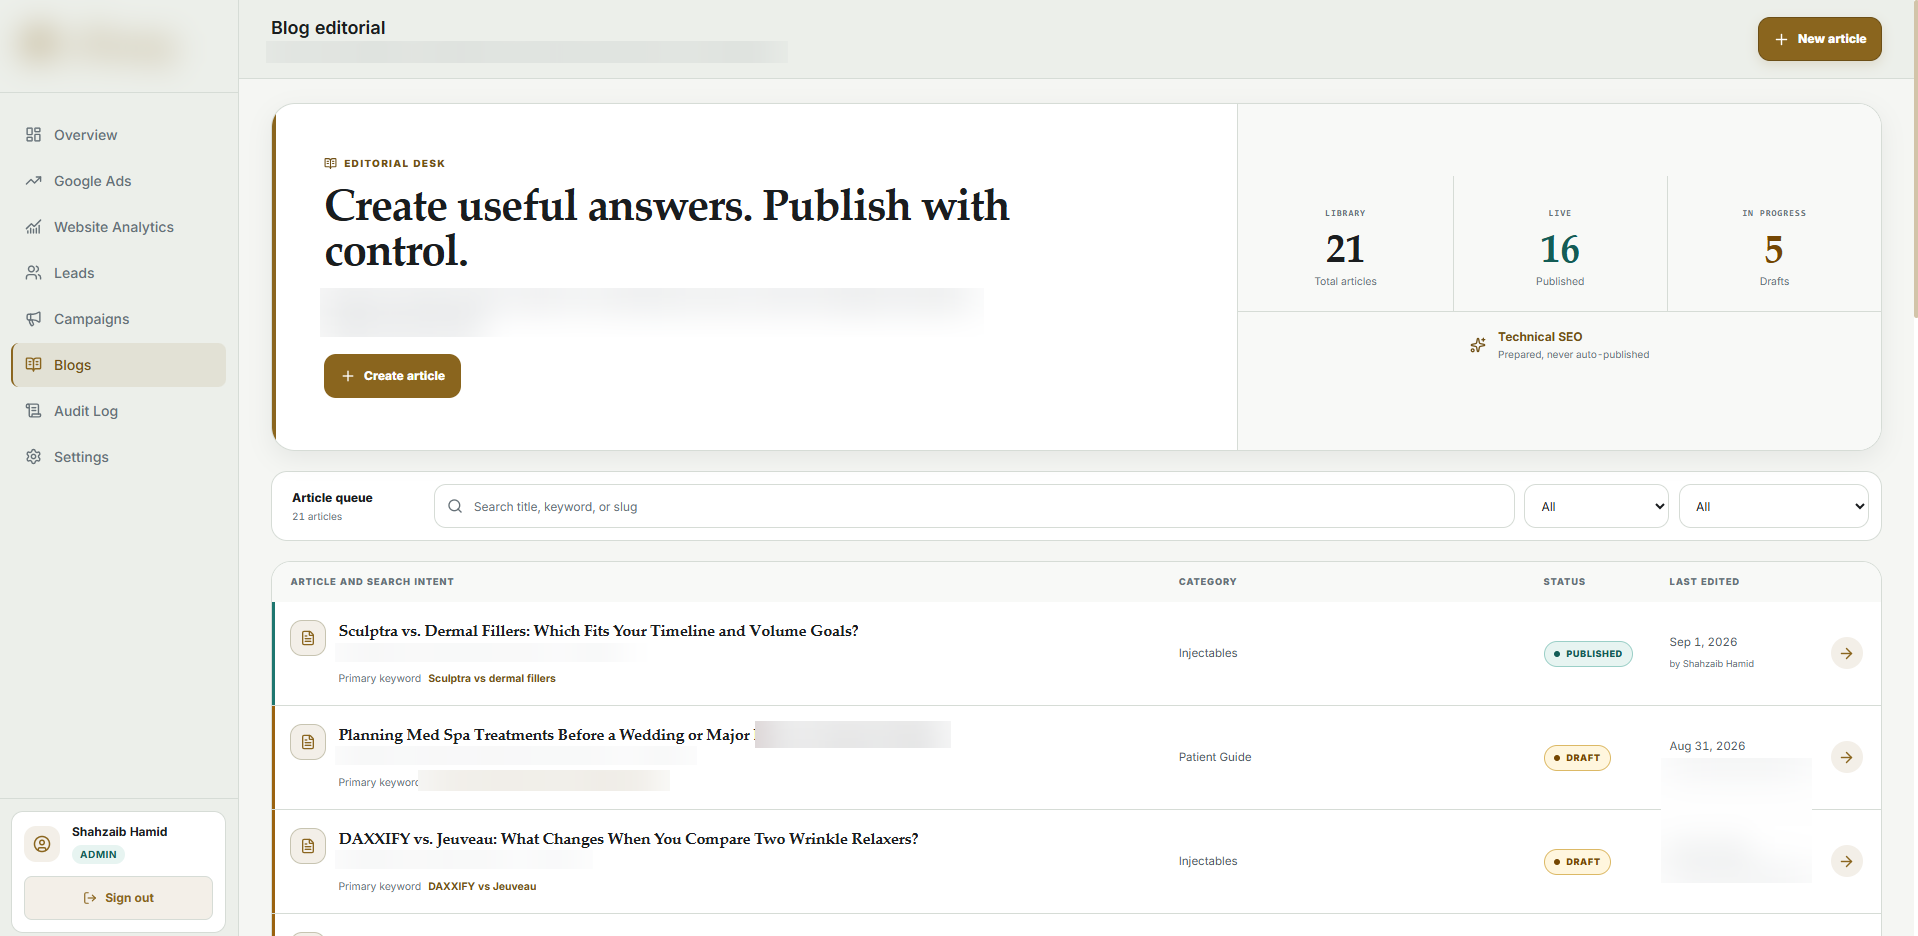Click the Create article button
Screen dimensions: 1918x936
click(392, 376)
